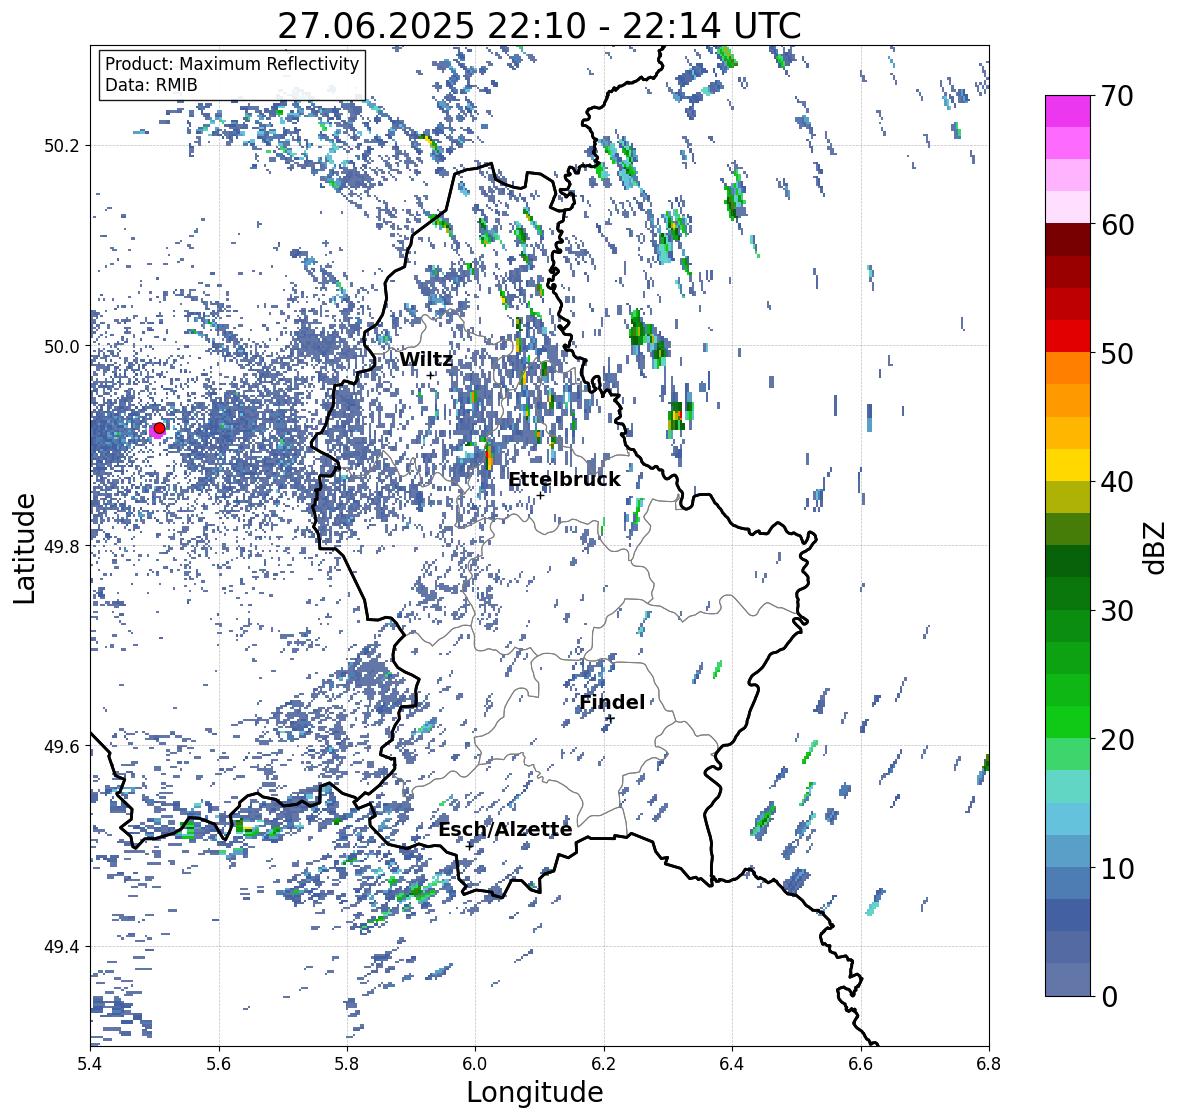Select the Ettelbruck city label

[x=565, y=480]
